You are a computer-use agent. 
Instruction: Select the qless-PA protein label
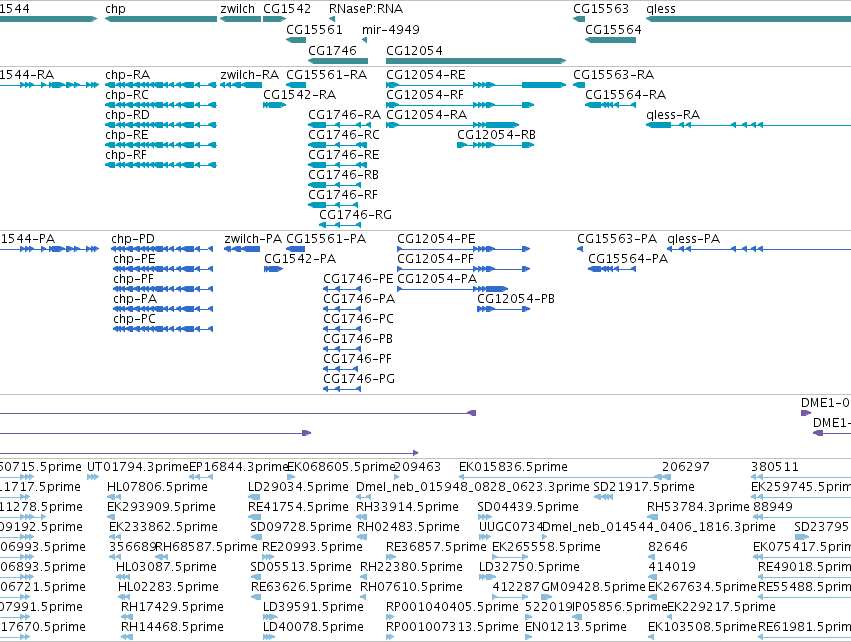click(694, 239)
